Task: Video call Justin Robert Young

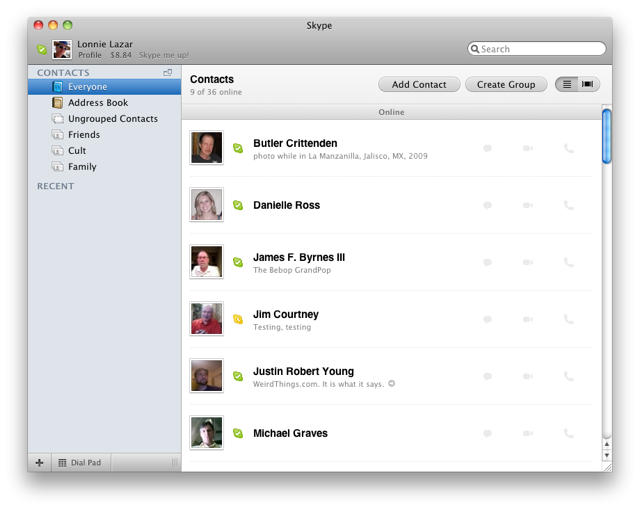Action: pyautogui.click(x=528, y=376)
